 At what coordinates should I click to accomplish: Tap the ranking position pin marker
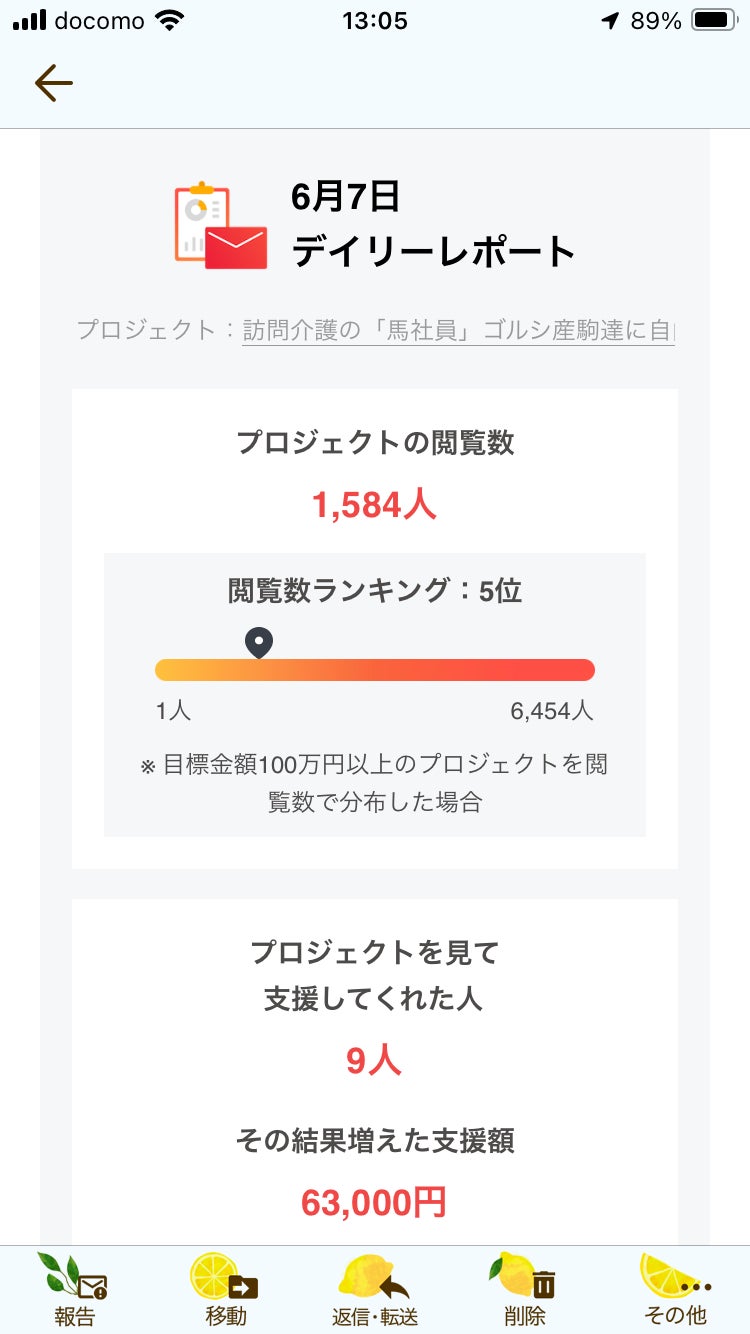tap(259, 643)
